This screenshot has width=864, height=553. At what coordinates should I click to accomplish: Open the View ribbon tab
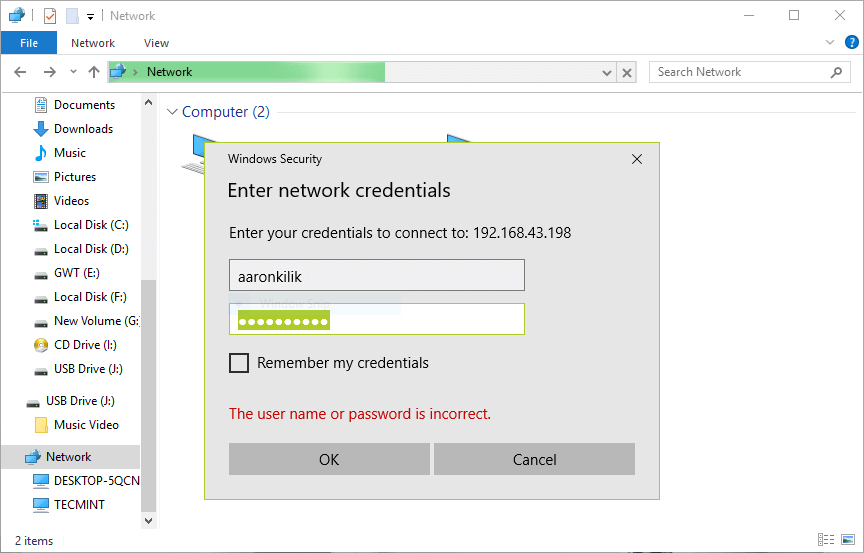click(x=156, y=43)
